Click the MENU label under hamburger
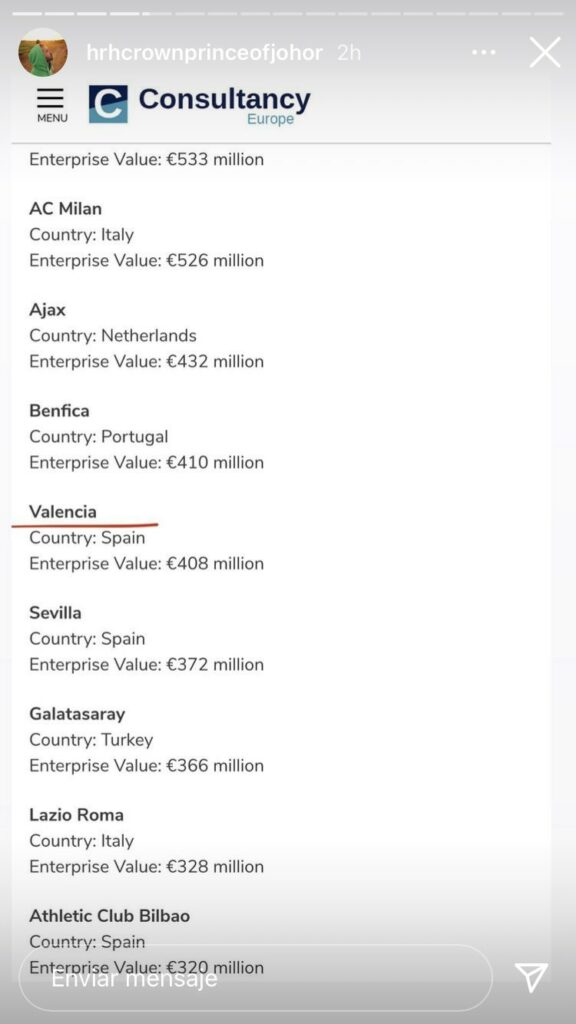Image resolution: width=576 pixels, height=1024 pixels. [52, 118]
